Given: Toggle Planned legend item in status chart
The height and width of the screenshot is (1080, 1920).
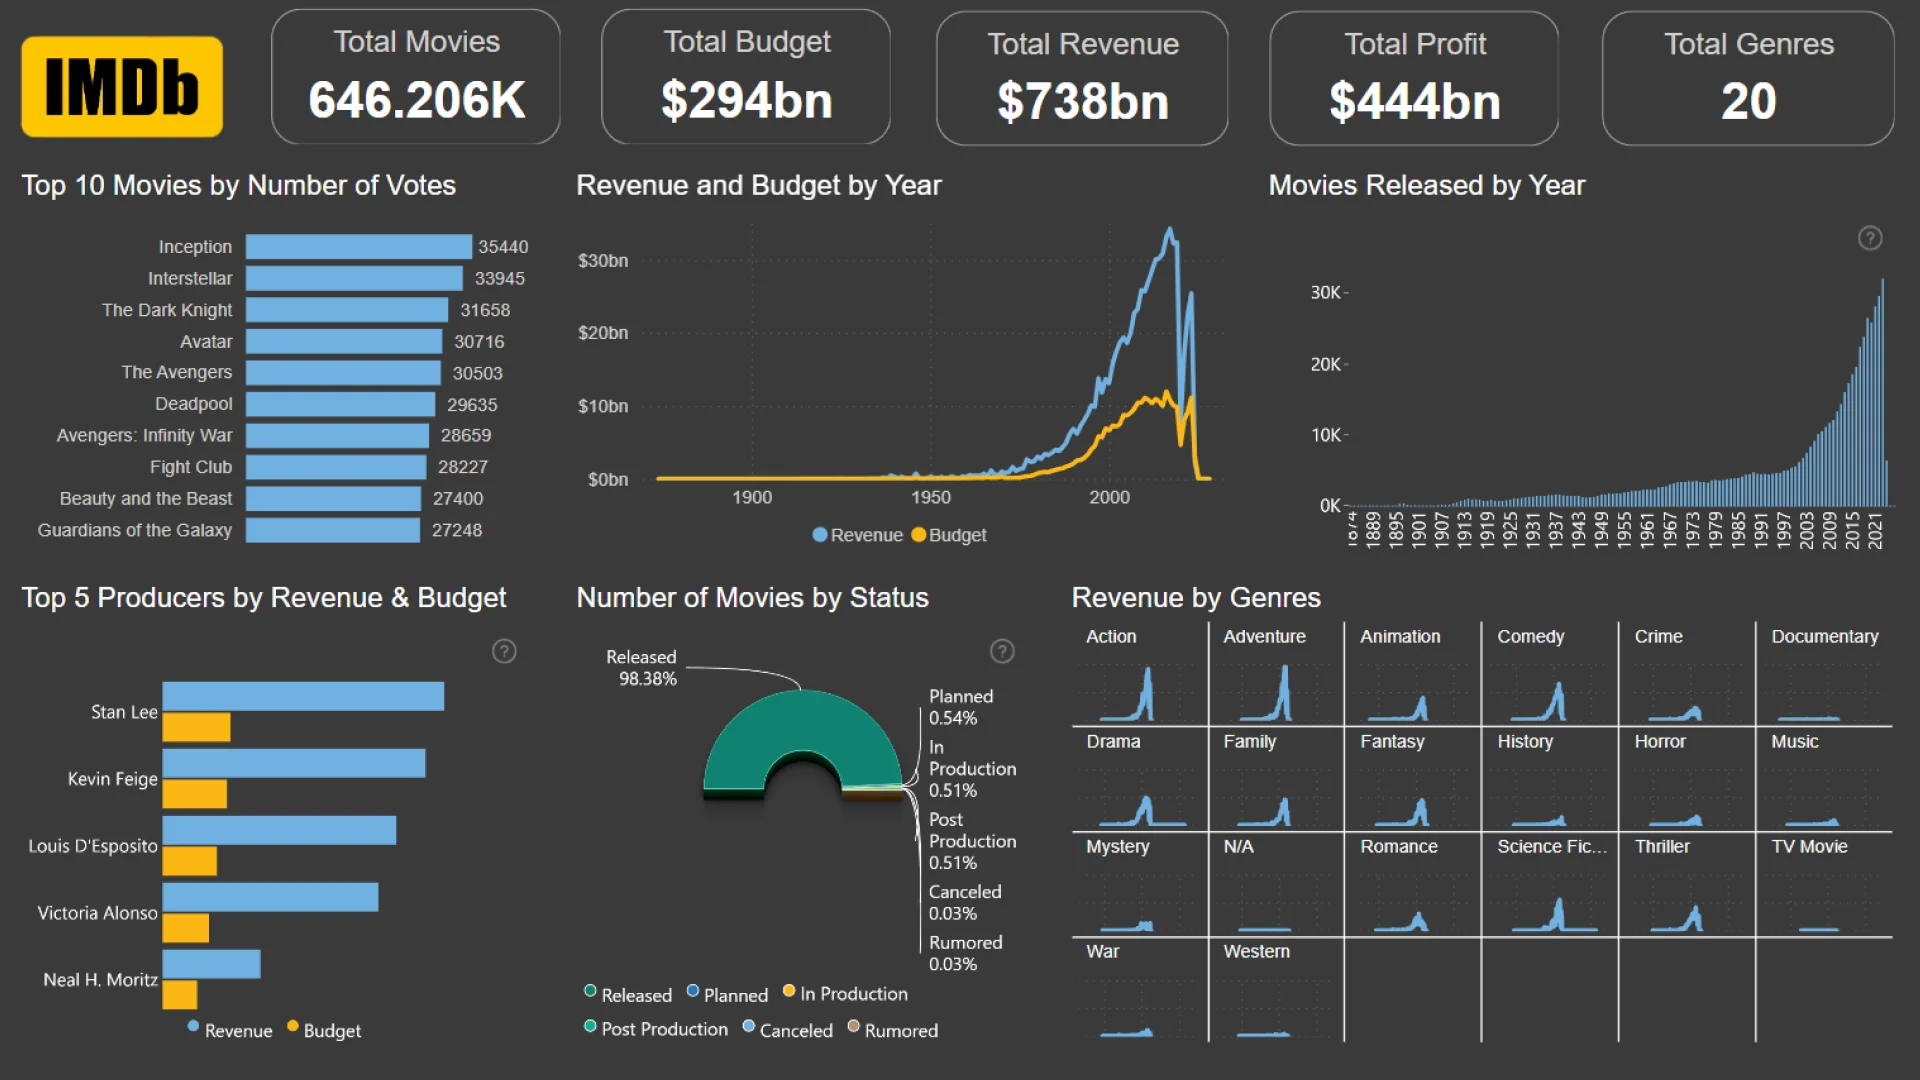Looking at the screenshot, I should point(727,994).
